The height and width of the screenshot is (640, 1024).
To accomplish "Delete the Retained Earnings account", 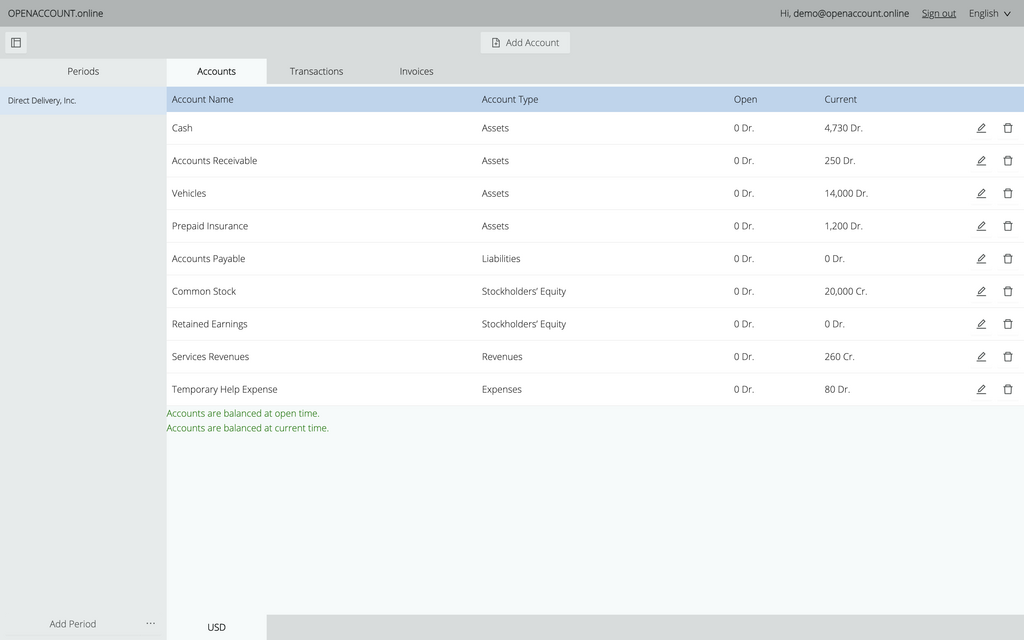I will pyautogui.click(x=1008, y=324).
